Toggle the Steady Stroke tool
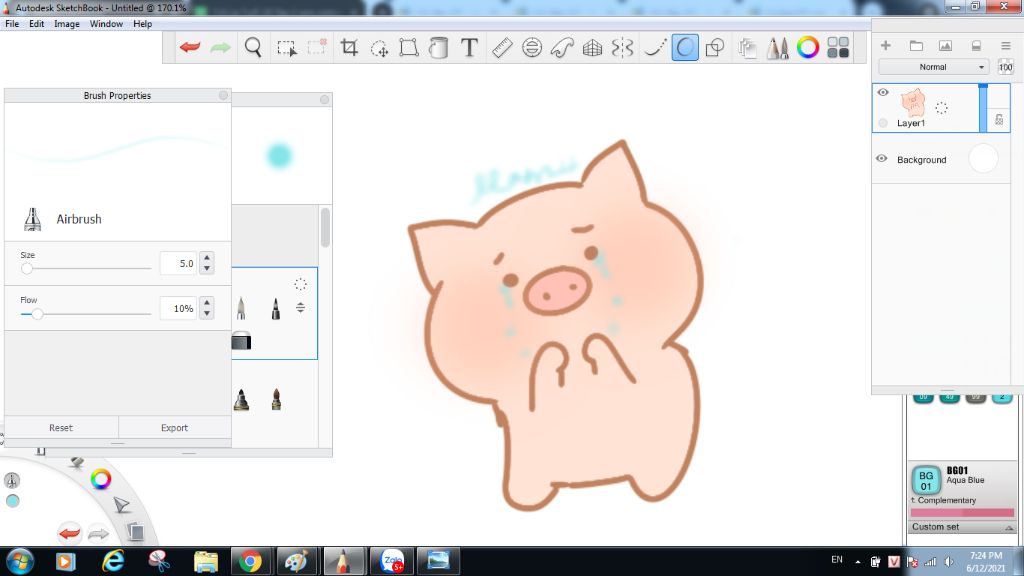1024x576 pixels. point(654,48)
